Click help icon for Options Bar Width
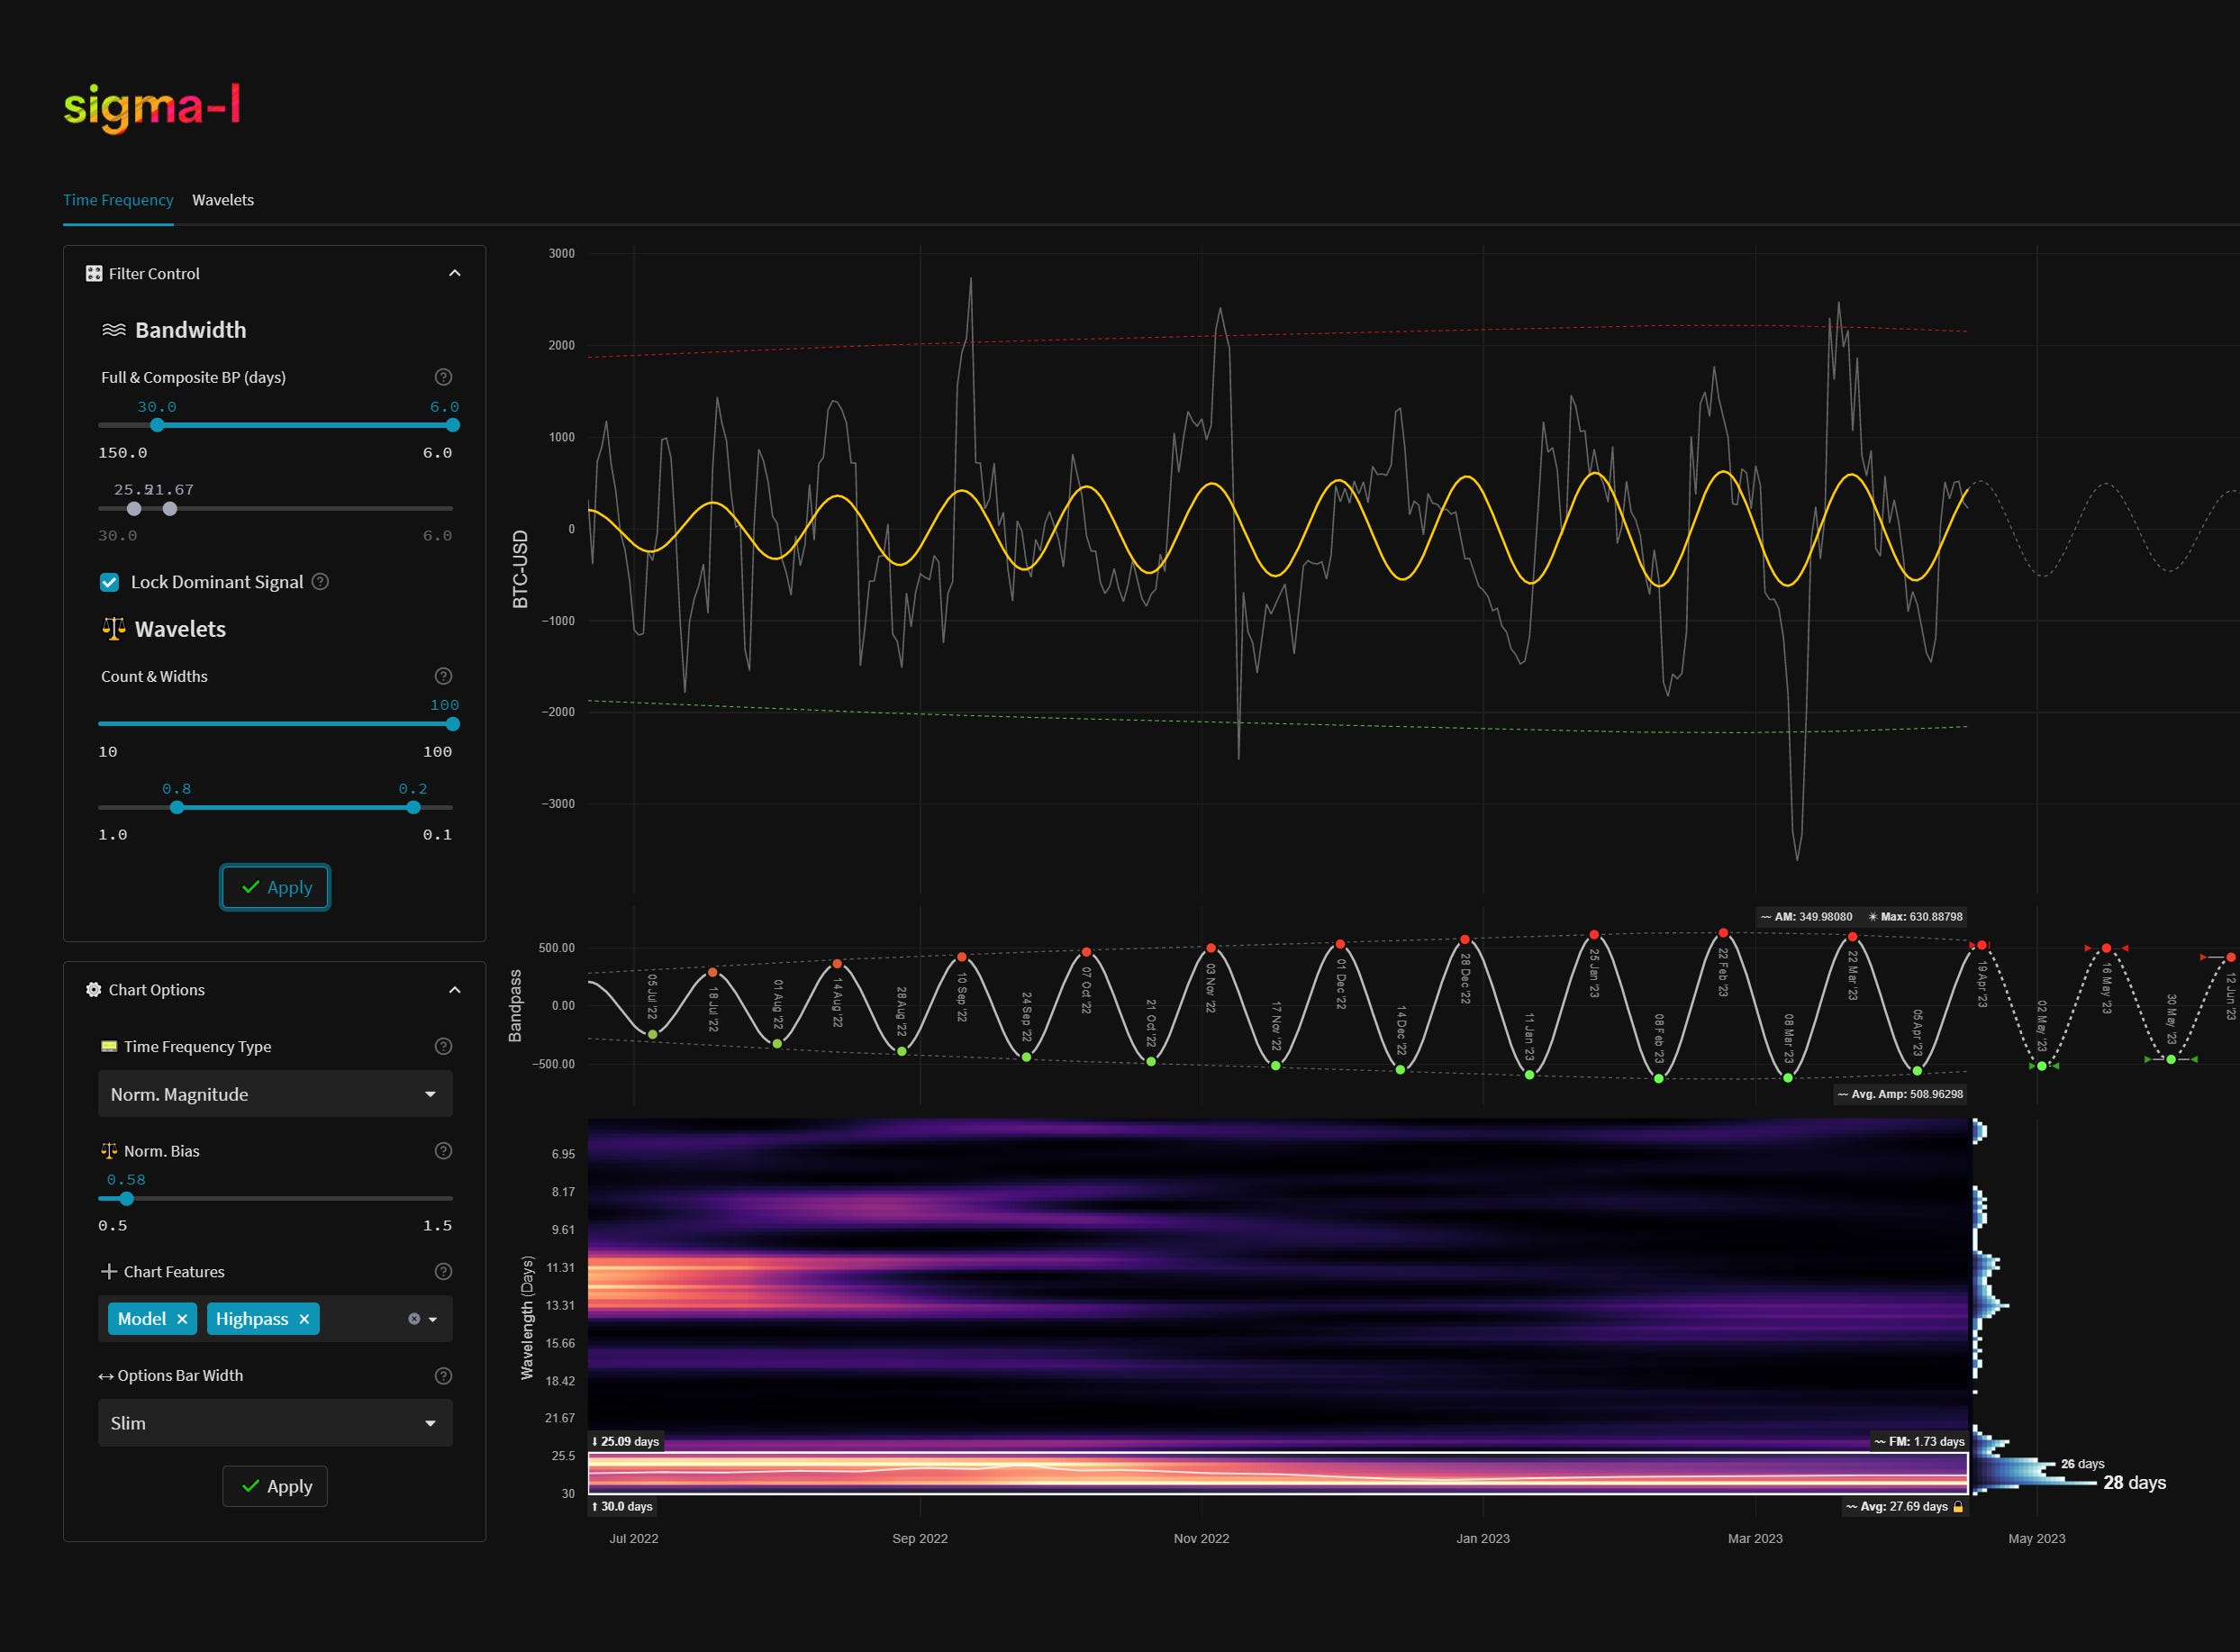The height and width of the screenshot is (1652, 2240). tap(443, 1375)
